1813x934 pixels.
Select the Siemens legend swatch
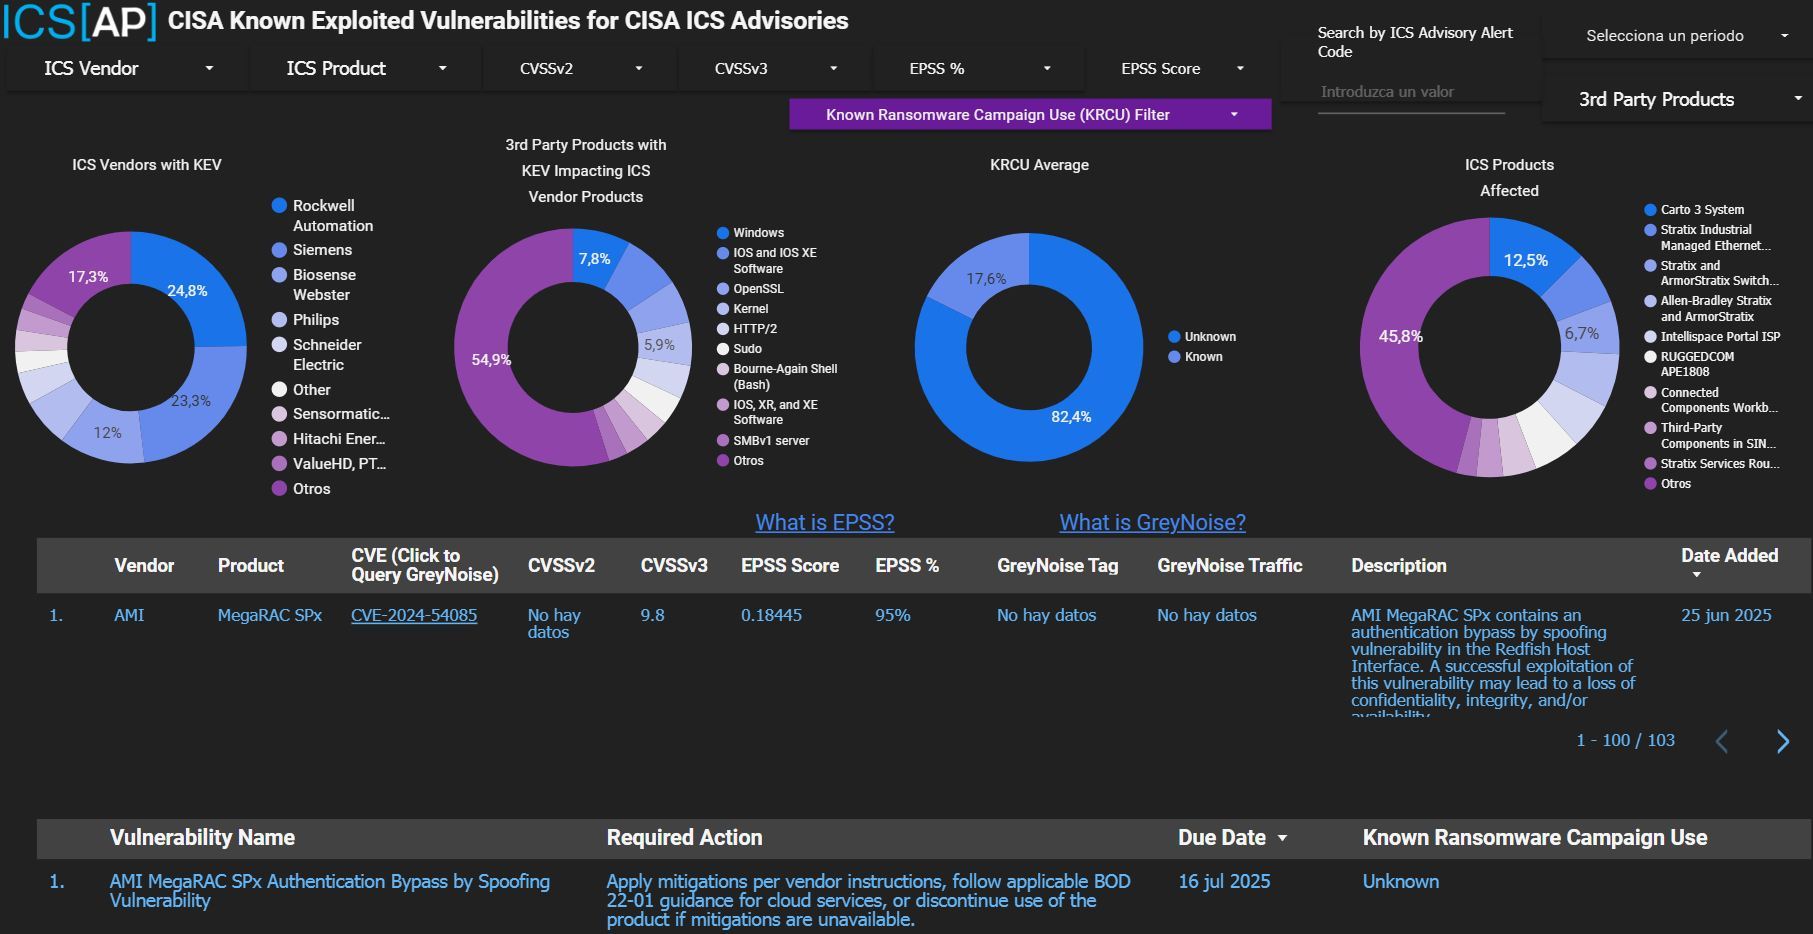[280, 250]
